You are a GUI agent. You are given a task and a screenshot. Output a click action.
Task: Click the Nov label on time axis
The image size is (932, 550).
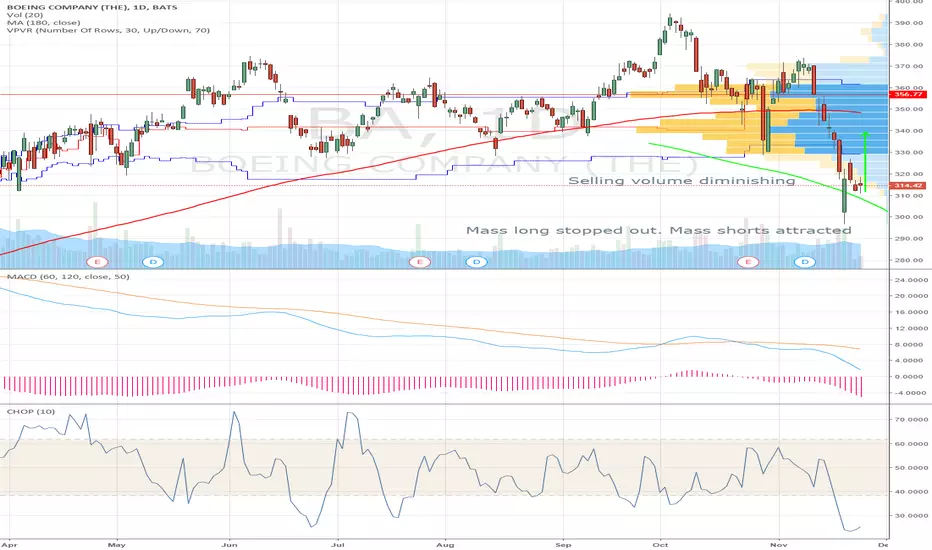click(779, 544)
